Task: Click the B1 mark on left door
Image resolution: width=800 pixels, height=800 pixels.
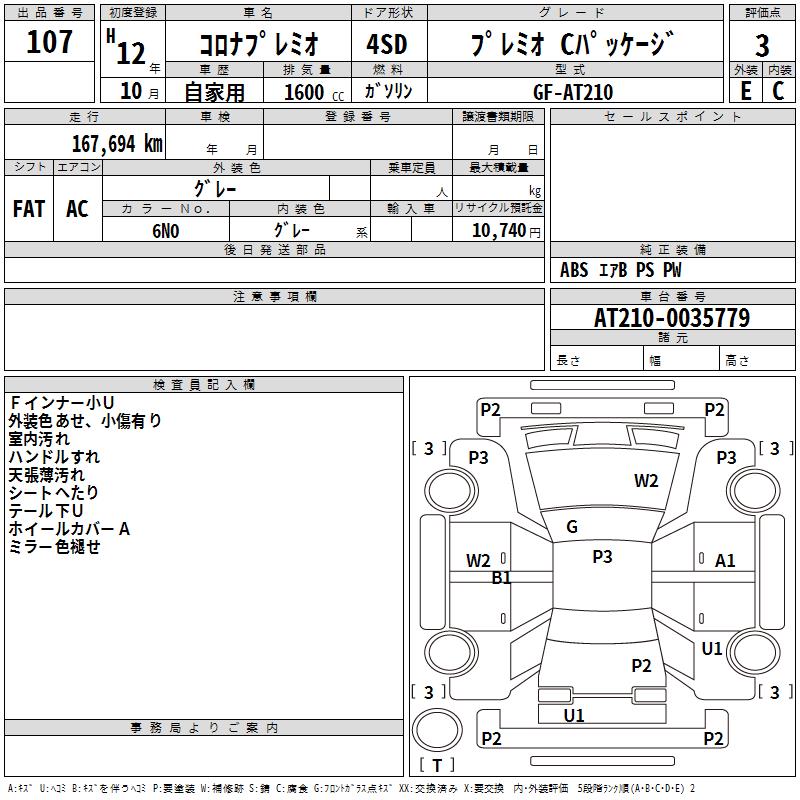Action: (x=501, y=578)
